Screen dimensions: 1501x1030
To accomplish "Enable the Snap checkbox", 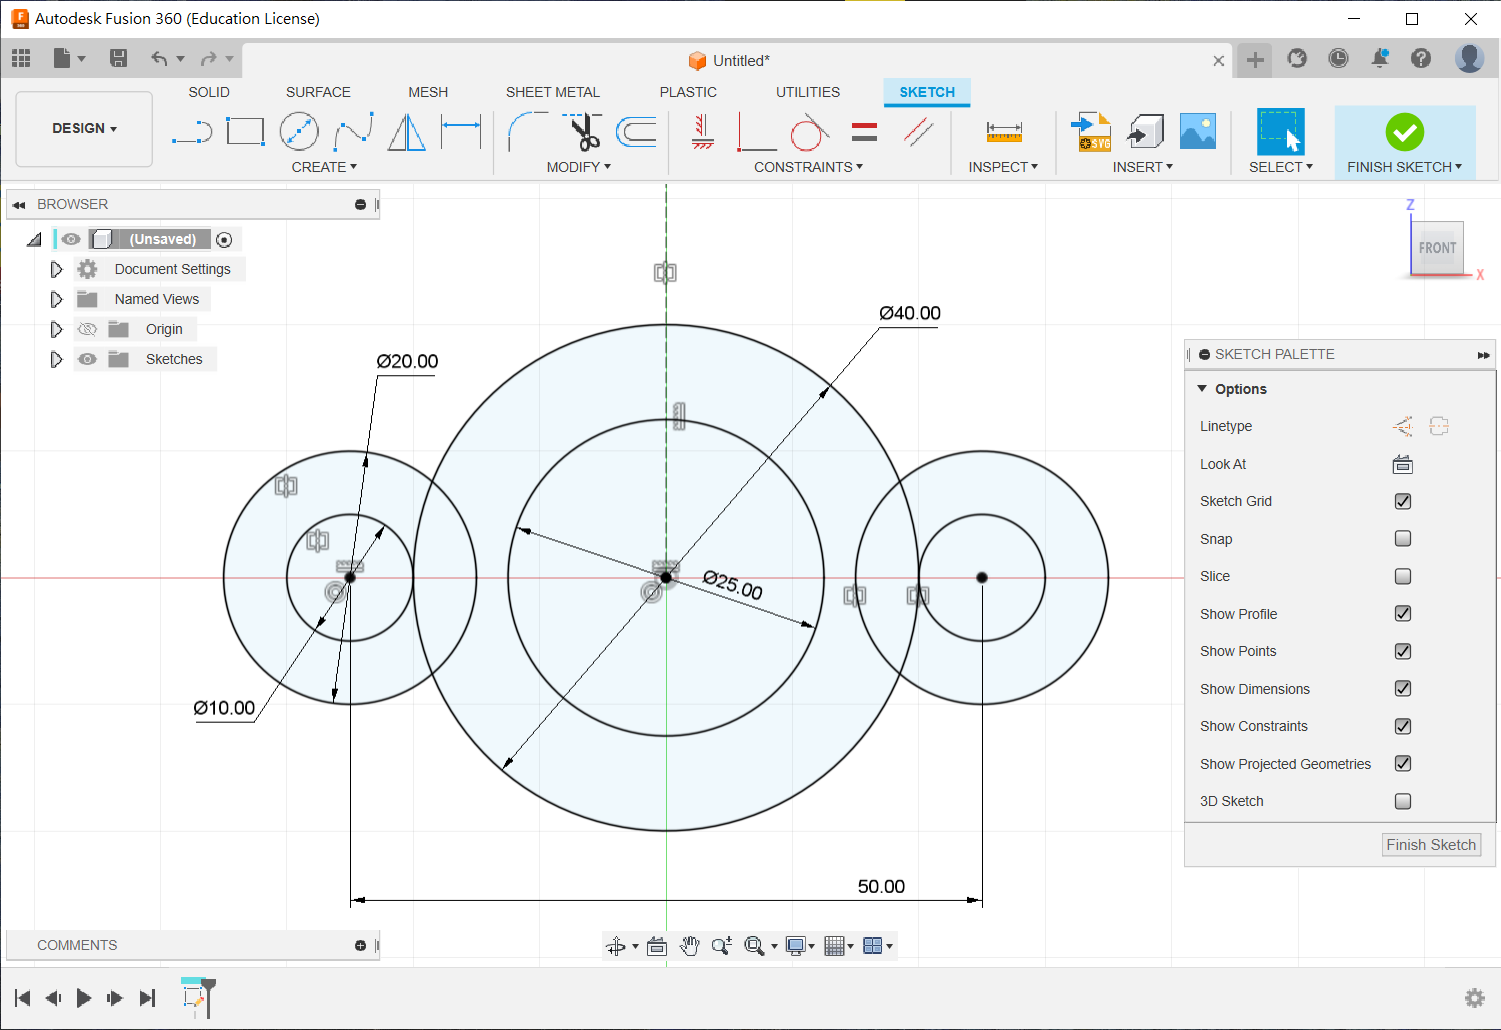I will pos(1402,539).
